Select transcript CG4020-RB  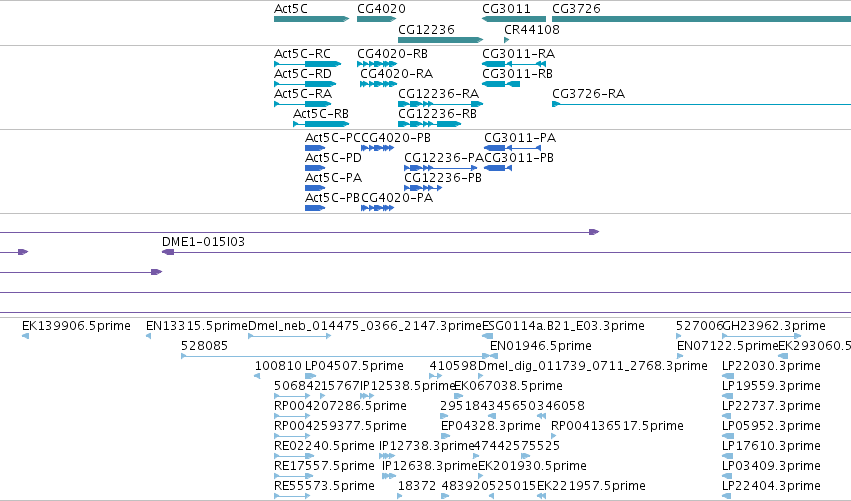click(x=377, y=64)
